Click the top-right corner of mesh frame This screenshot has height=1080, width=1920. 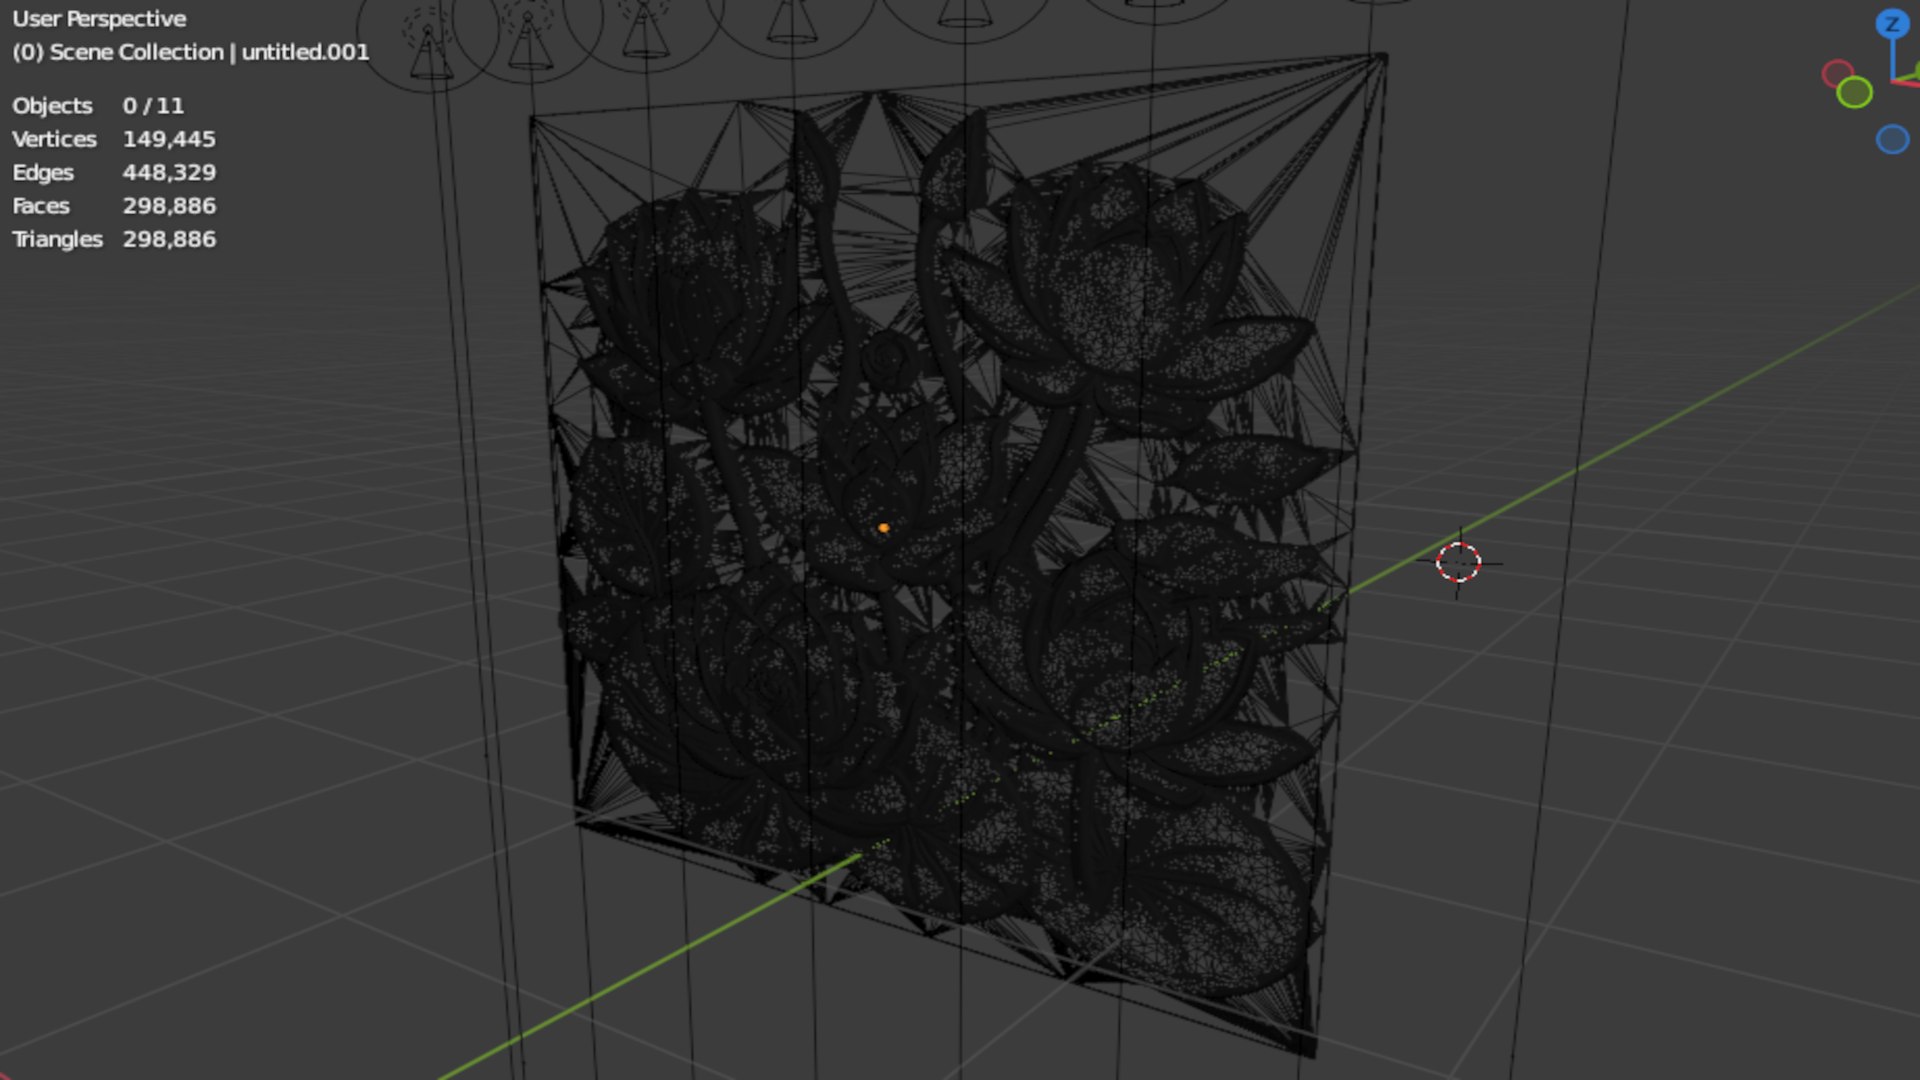tap(1383, 58)
